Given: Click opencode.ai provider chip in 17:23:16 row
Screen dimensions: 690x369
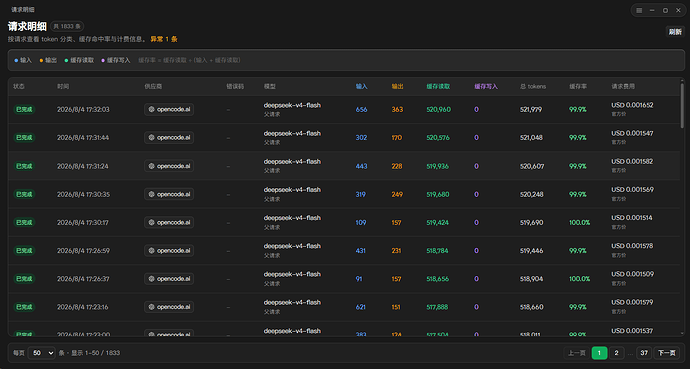Looking at the screenshot, I should pos(169,307).
